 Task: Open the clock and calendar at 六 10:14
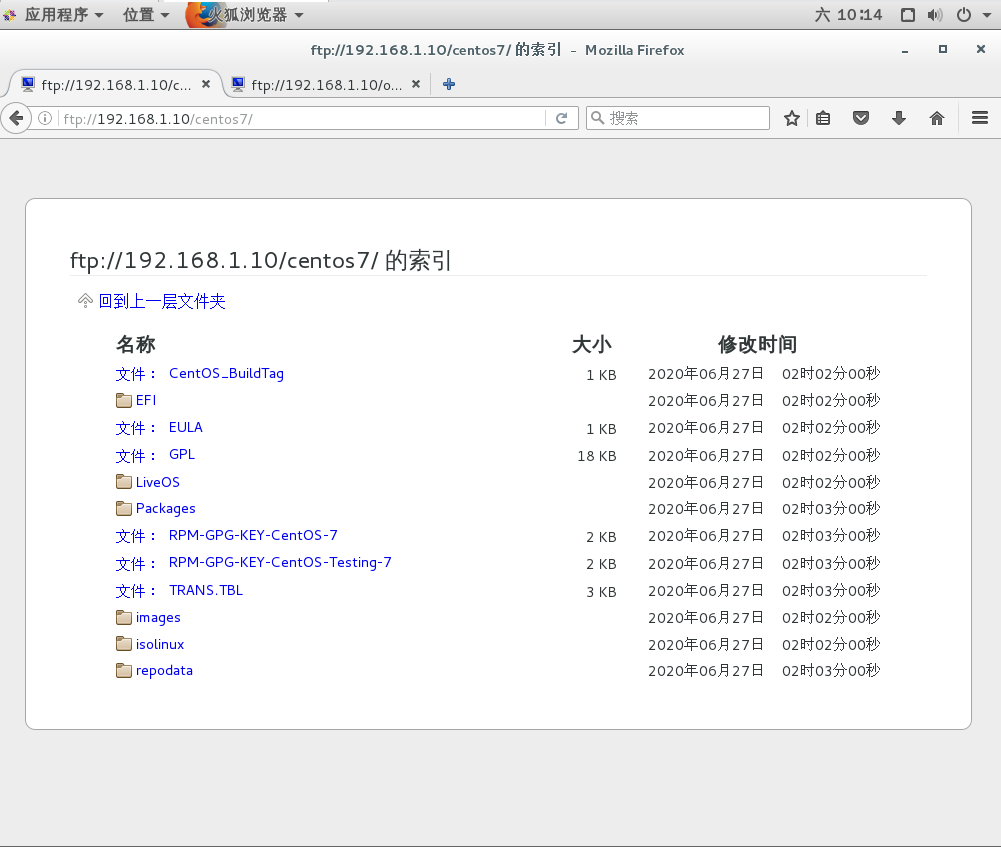(x=848, y=15)
